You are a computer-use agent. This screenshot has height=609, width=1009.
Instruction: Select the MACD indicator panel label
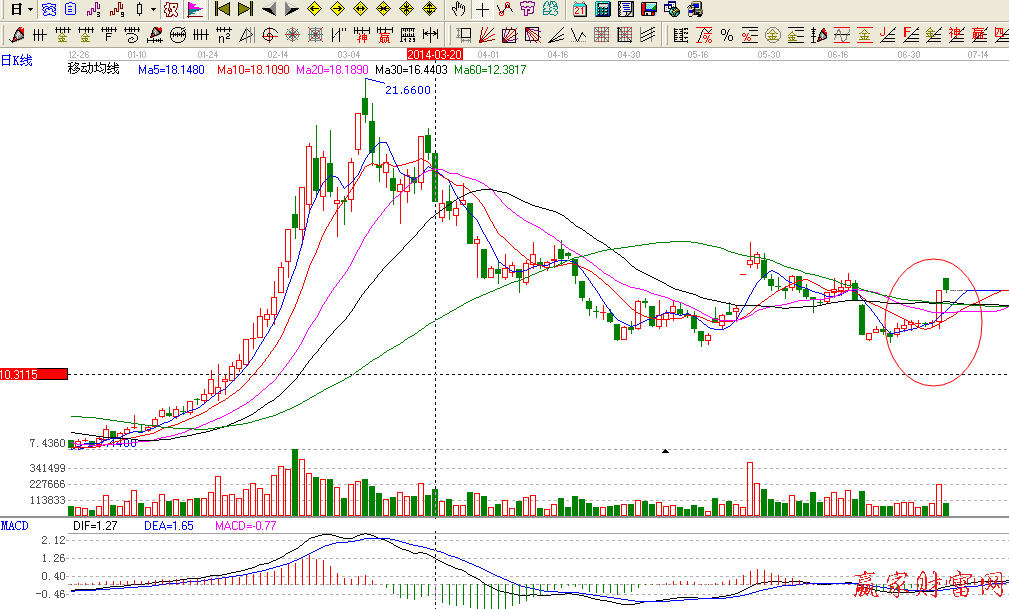[x=15, y=525]
